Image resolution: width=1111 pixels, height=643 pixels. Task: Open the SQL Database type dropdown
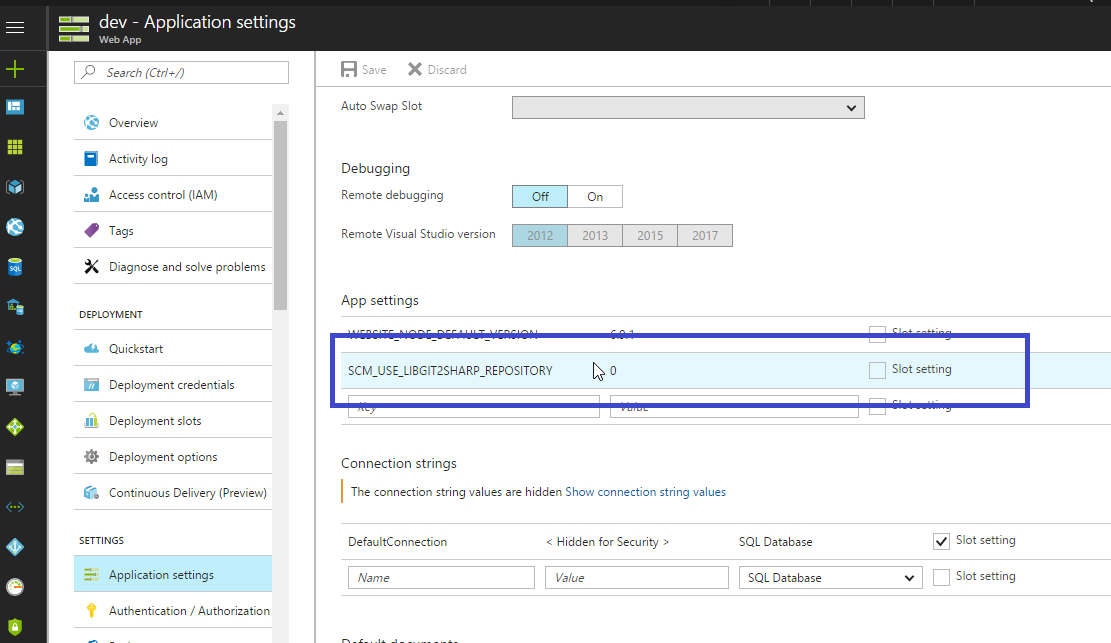point(830,578)
